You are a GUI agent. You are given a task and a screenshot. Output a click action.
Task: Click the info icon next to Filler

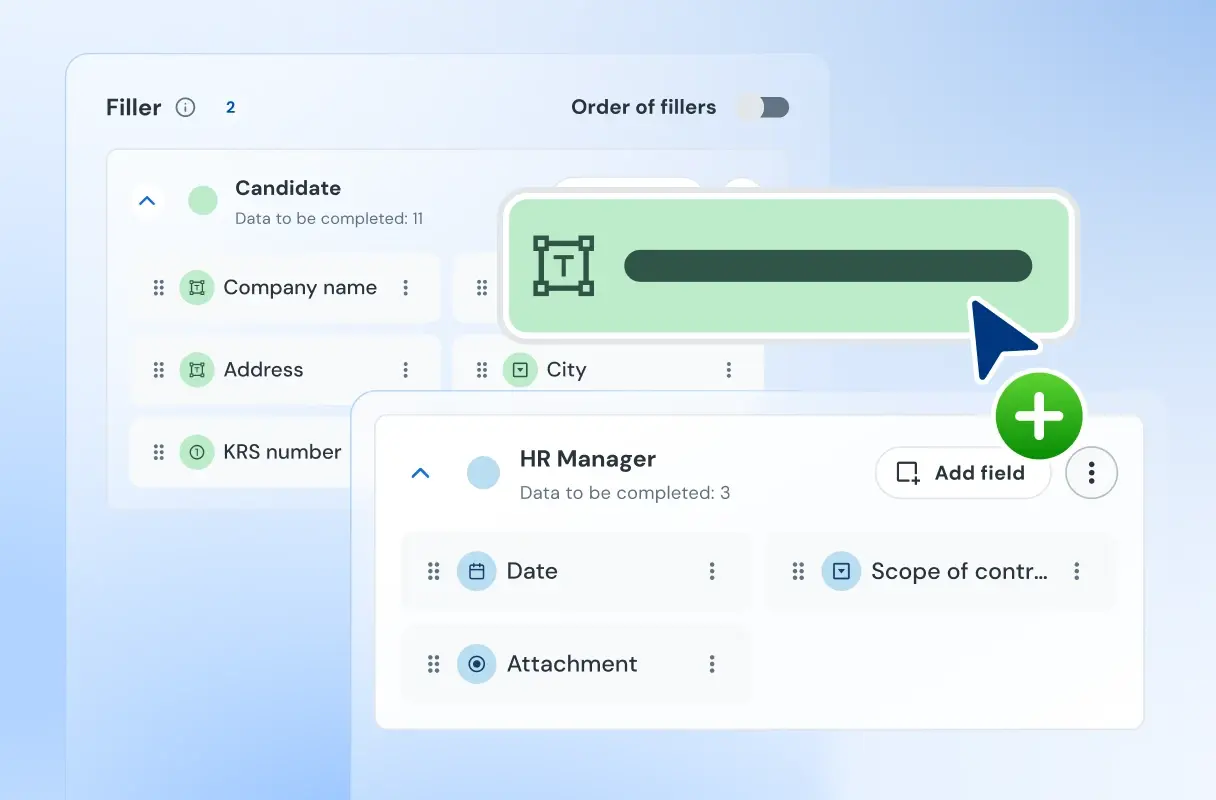[185, 107]
